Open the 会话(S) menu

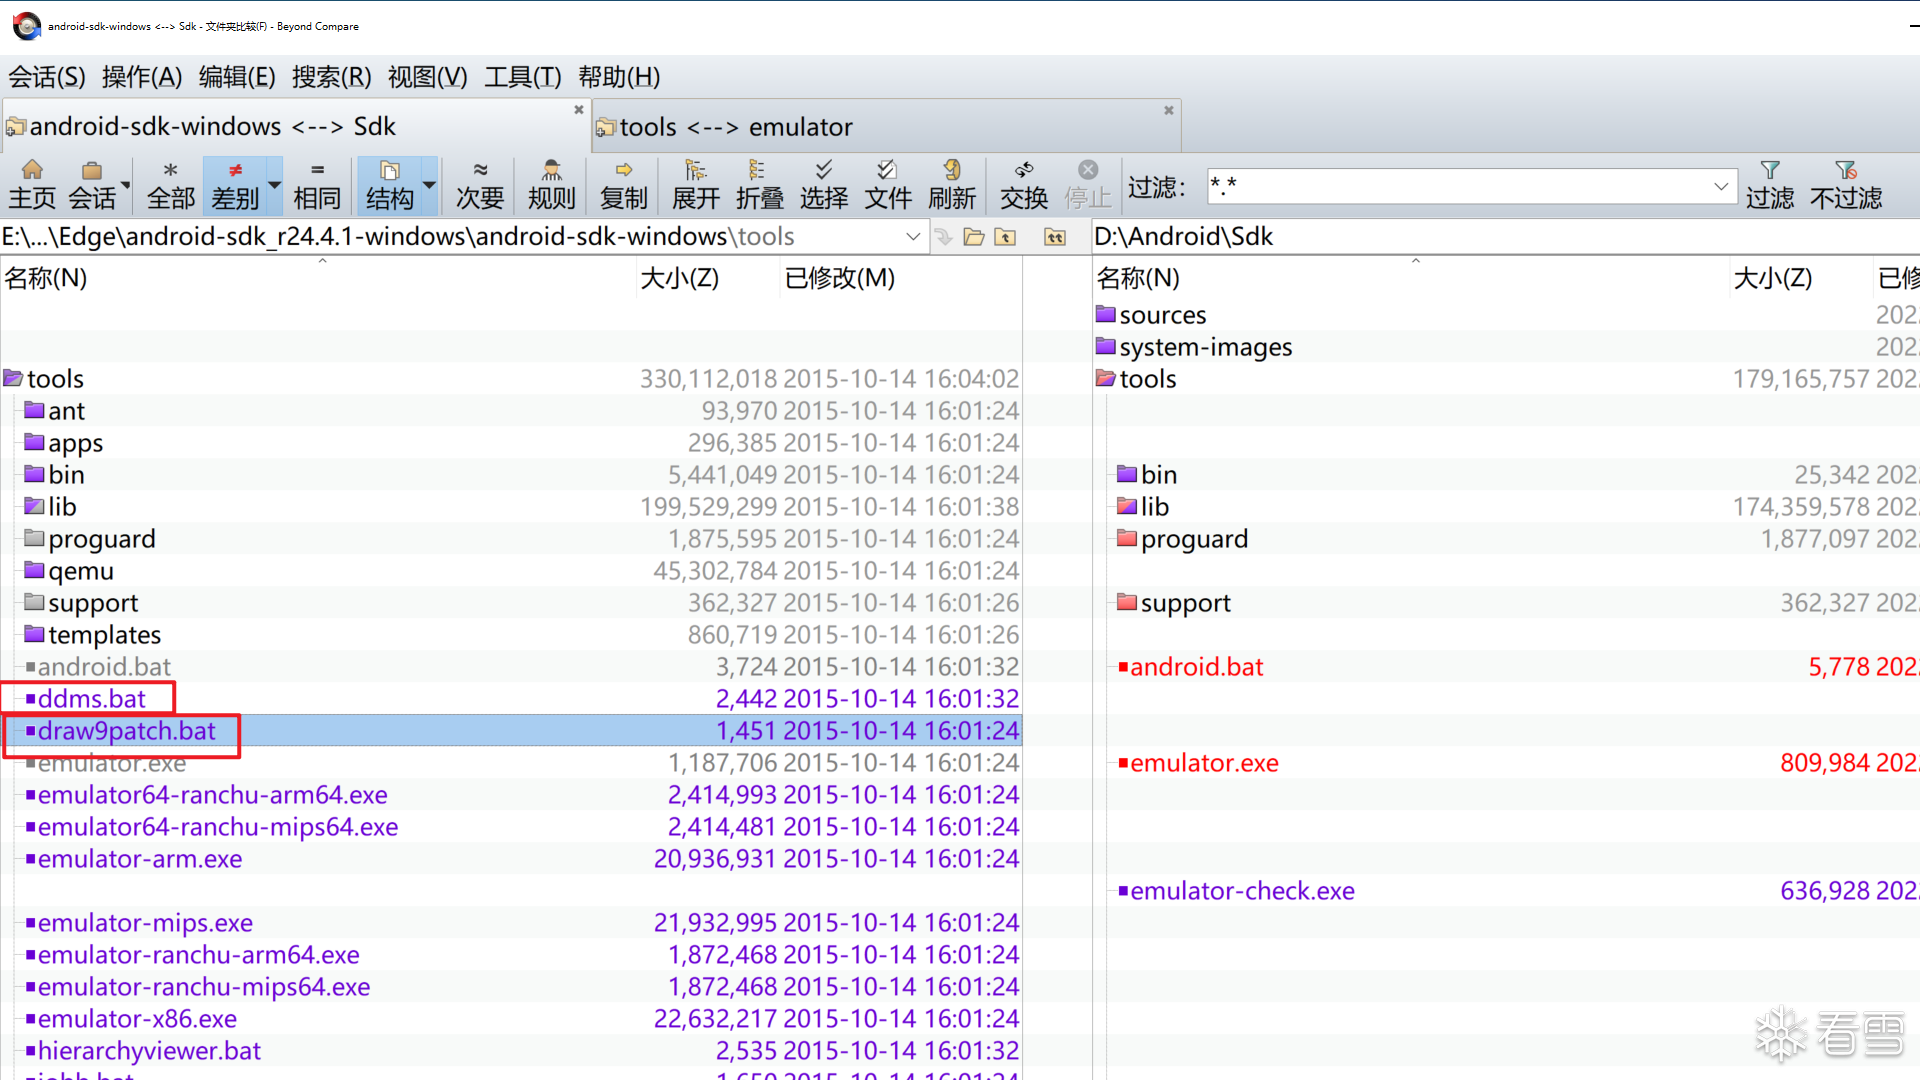click(x=47, y=77)
